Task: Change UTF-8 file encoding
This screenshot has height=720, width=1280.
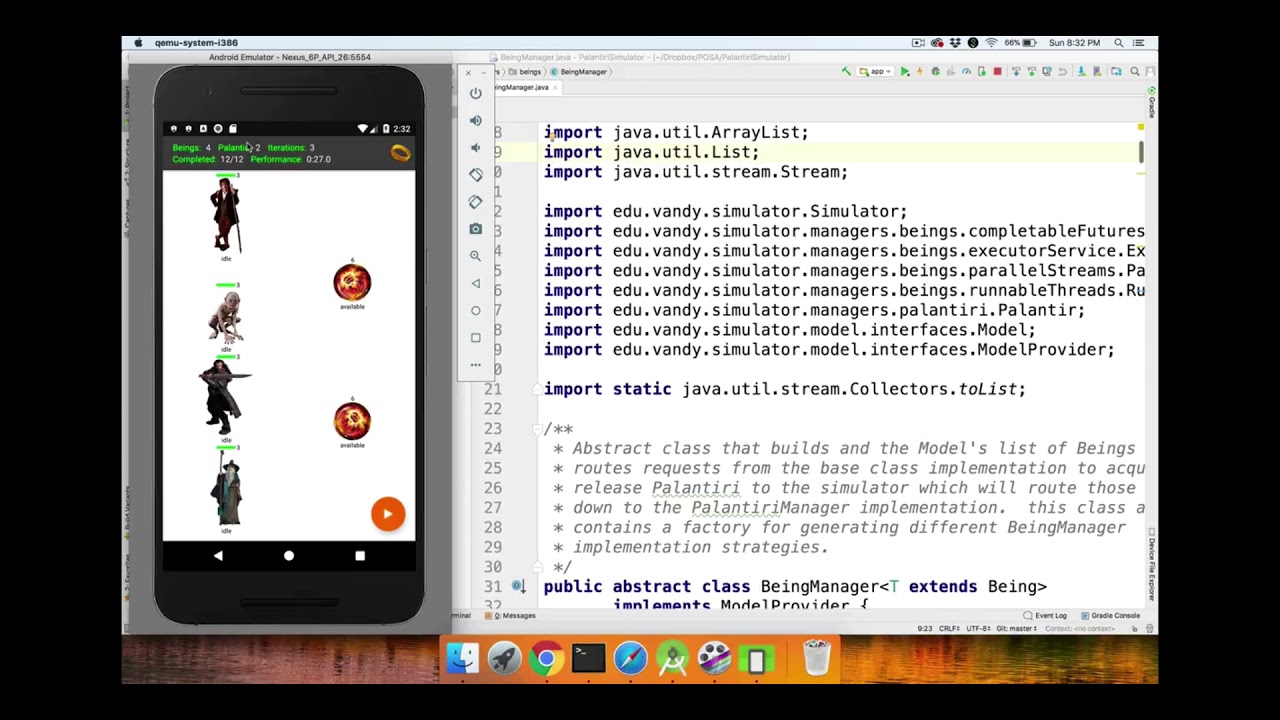Action: pyautogui.click(x=980, y=629)
